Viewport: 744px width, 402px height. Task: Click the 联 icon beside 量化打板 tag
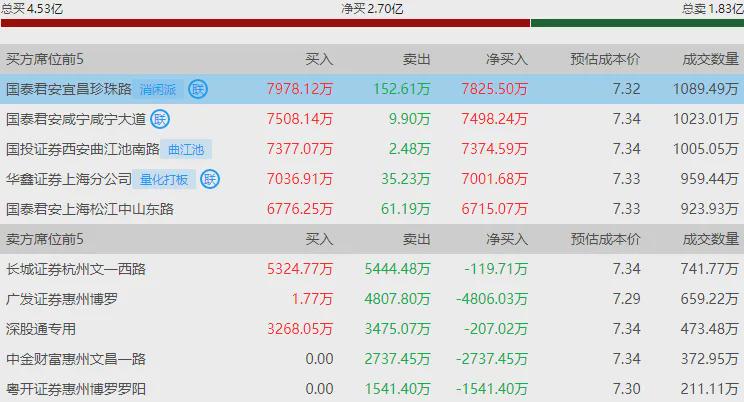tap(210, 179)
